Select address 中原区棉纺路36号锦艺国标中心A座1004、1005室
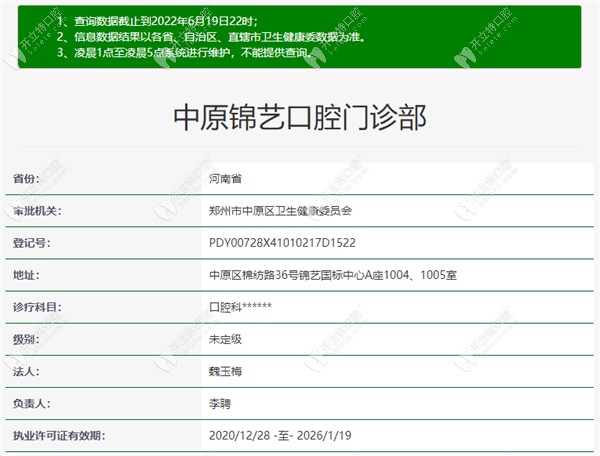Screen dimensions: 600x456 pyautogui.click(x=333, y=275)
